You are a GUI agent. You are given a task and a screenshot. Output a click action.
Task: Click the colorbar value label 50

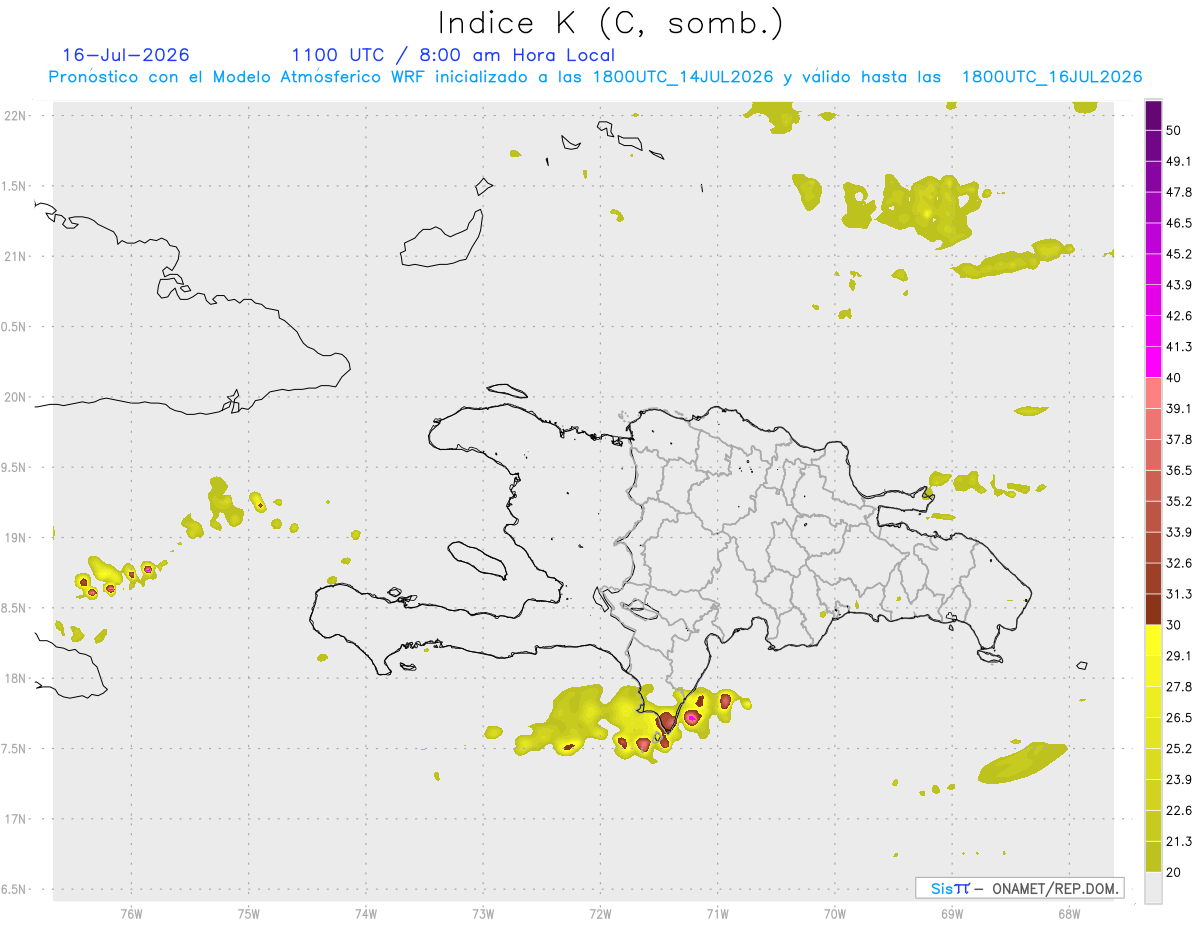coord(1174,130)
